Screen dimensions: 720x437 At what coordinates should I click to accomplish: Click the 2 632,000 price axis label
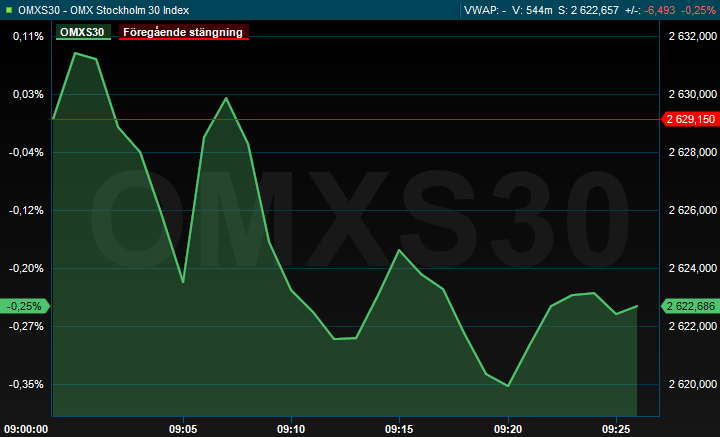[x=692, y=36]
